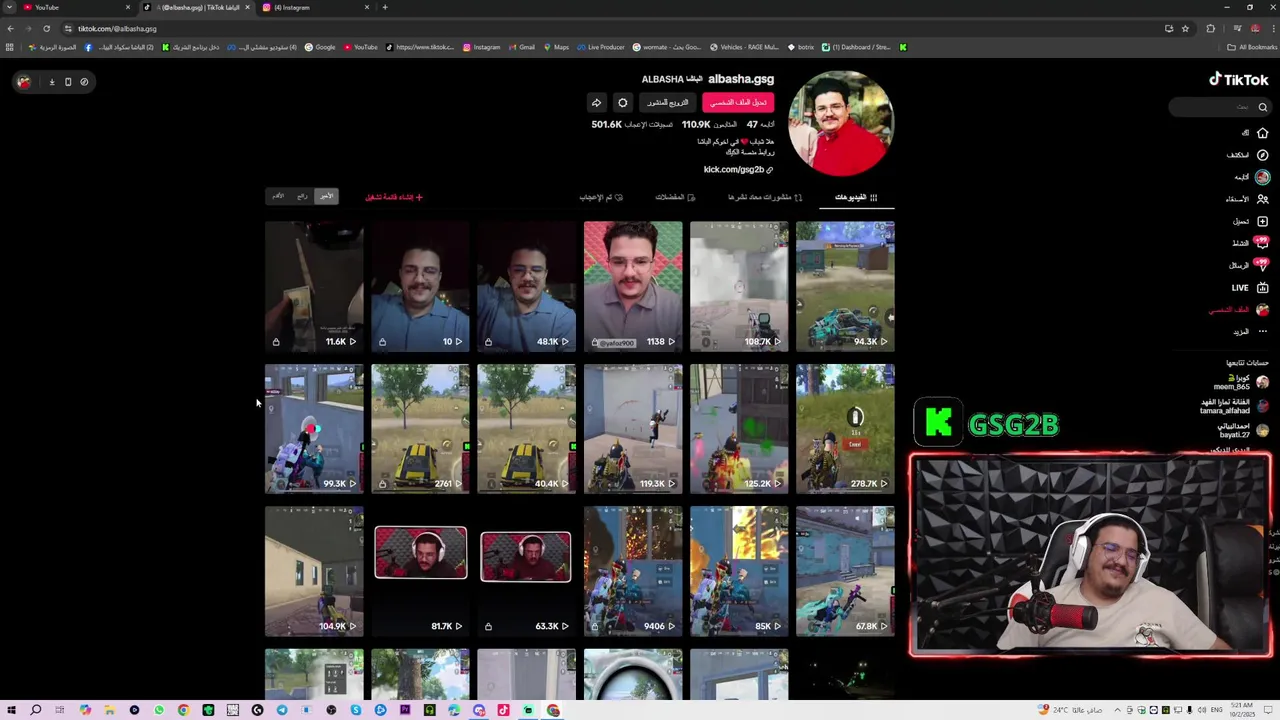Switch to the Liked profile tab
1280x720 pixels.
601,197
